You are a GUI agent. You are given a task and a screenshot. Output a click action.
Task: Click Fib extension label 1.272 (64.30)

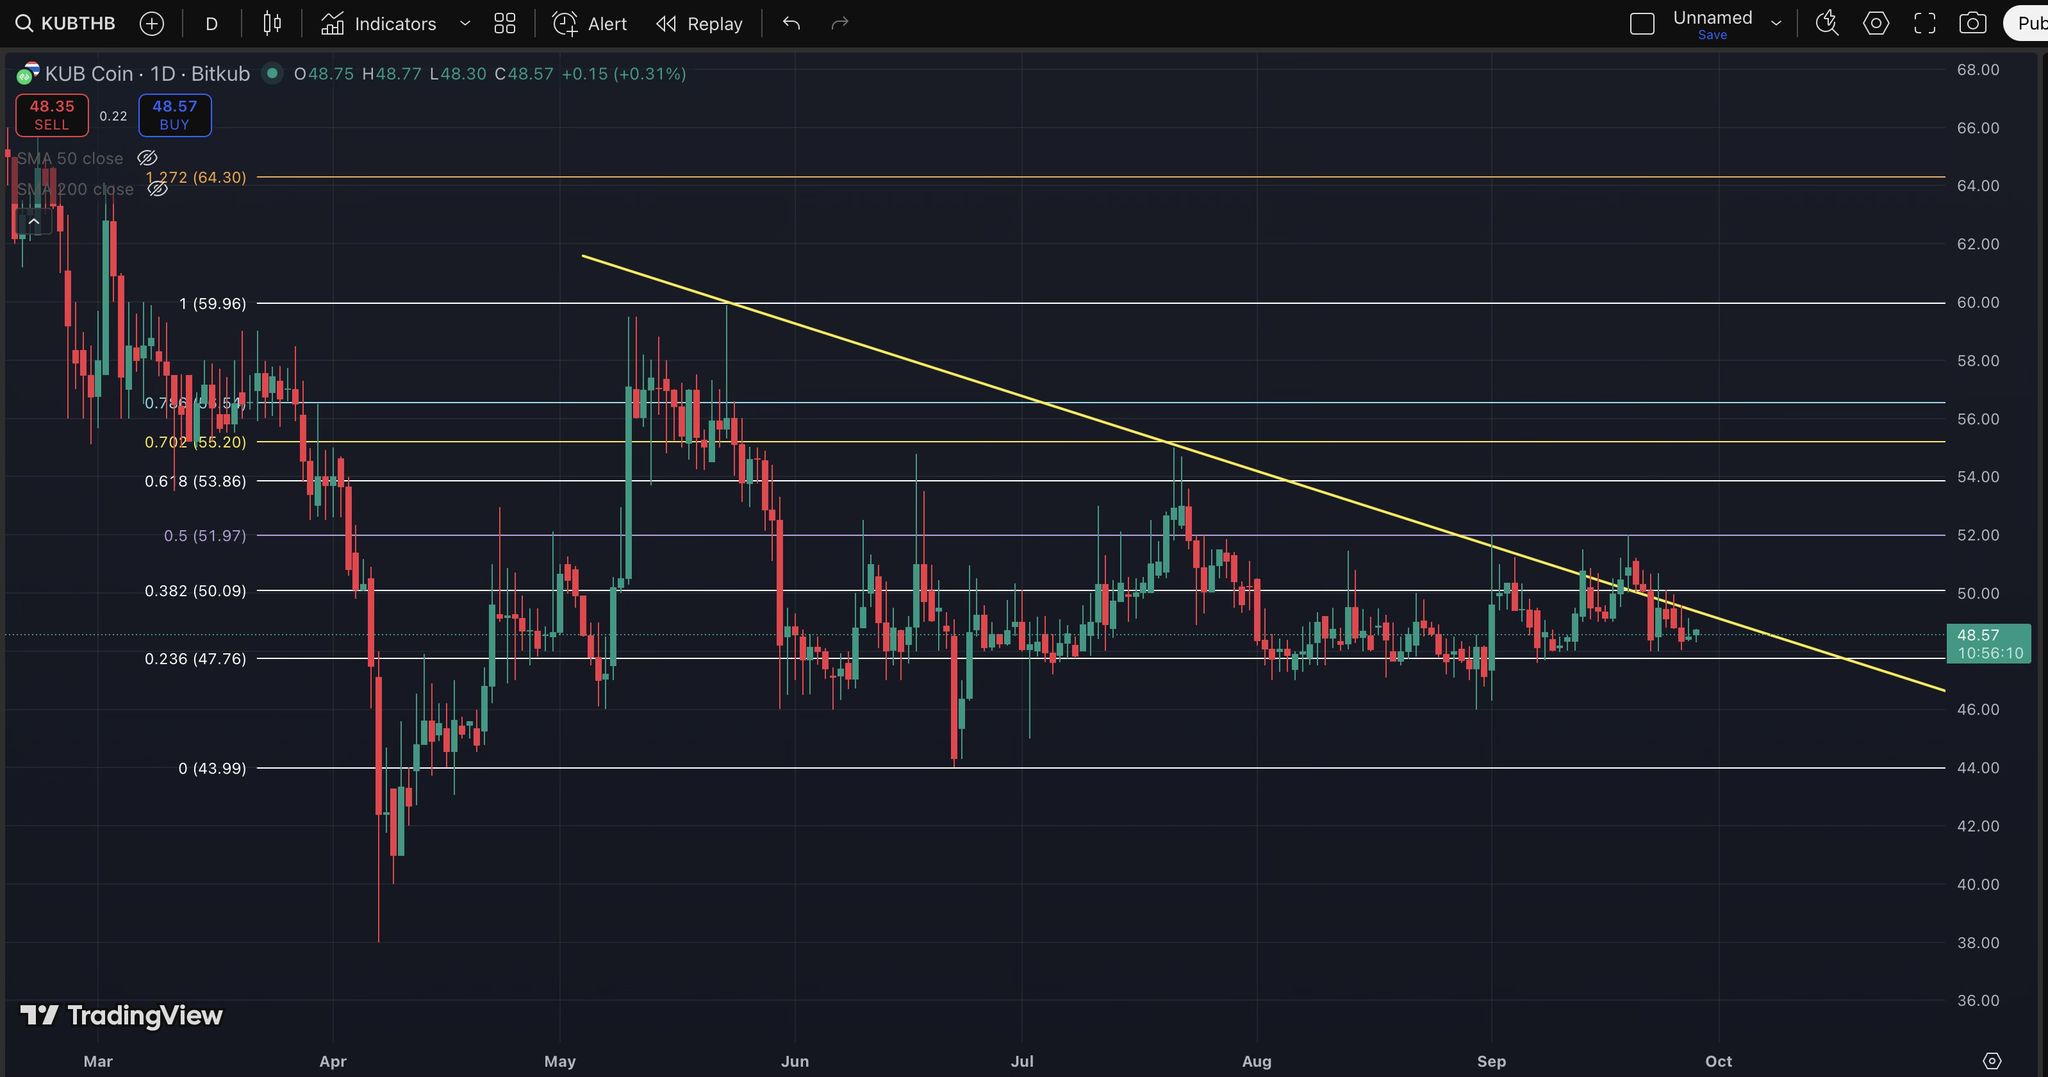coord(196,177)
